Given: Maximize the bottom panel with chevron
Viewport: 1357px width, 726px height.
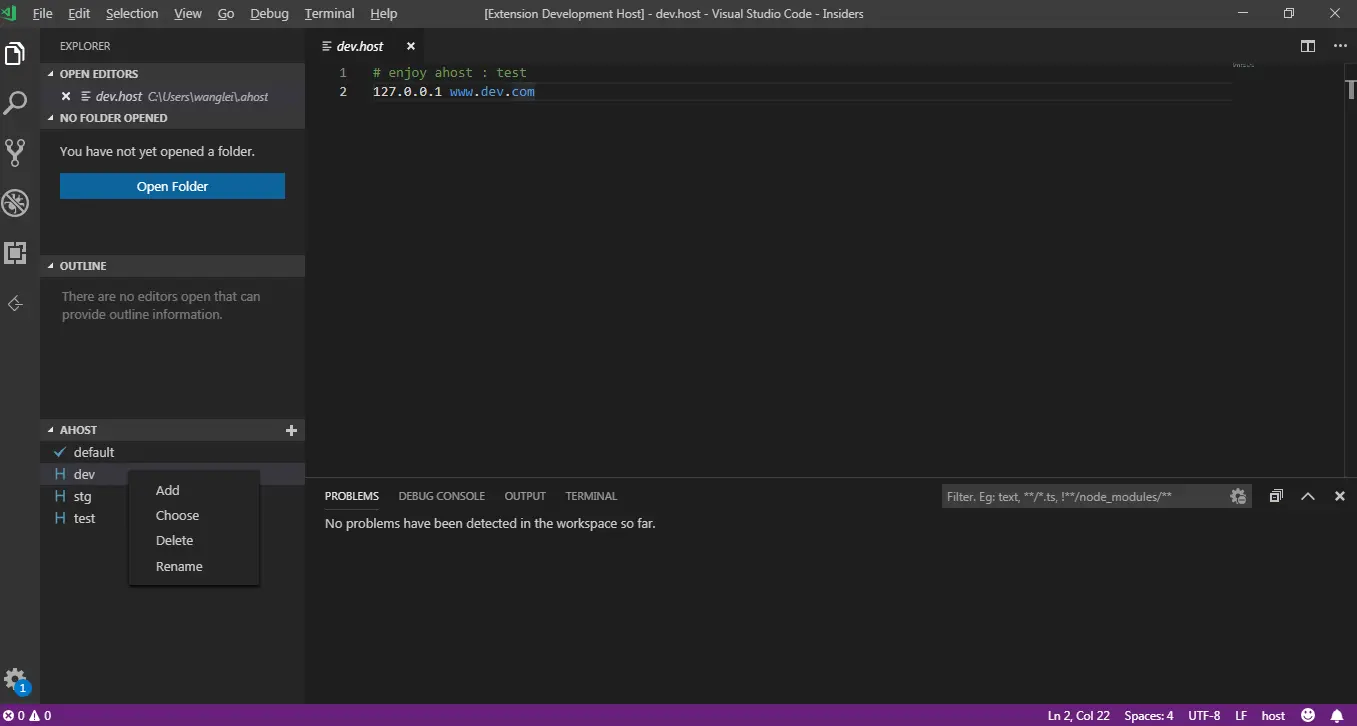Looking at the screenshot, I should coord(1307,496).
